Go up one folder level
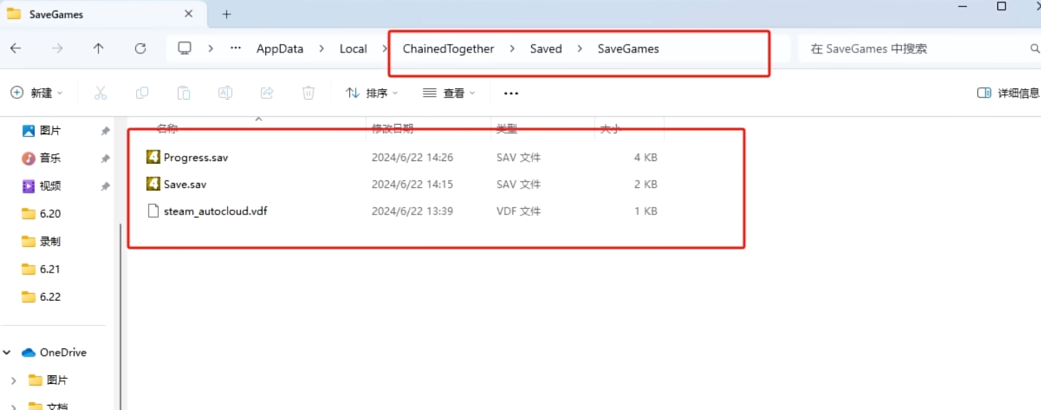1041x410 pixels. 98,48
